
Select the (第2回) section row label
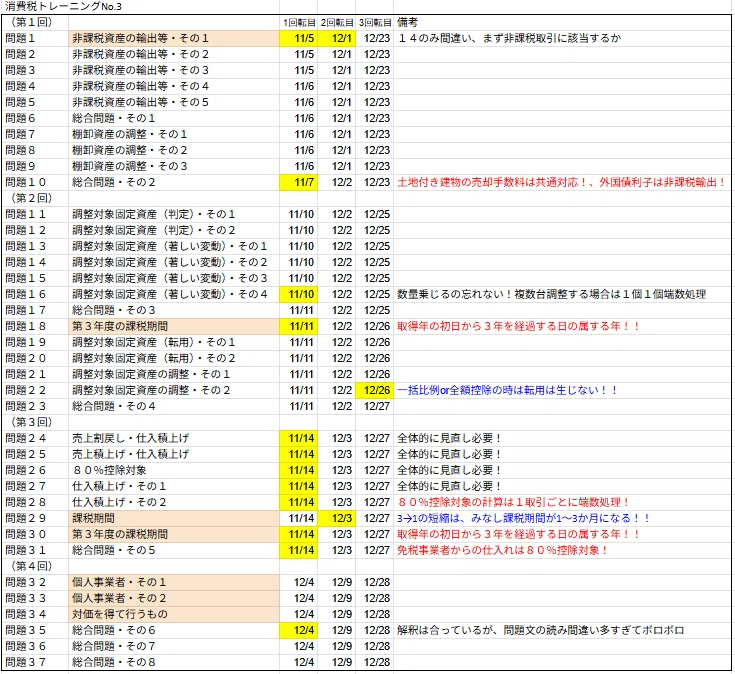(x=31, y=198)
